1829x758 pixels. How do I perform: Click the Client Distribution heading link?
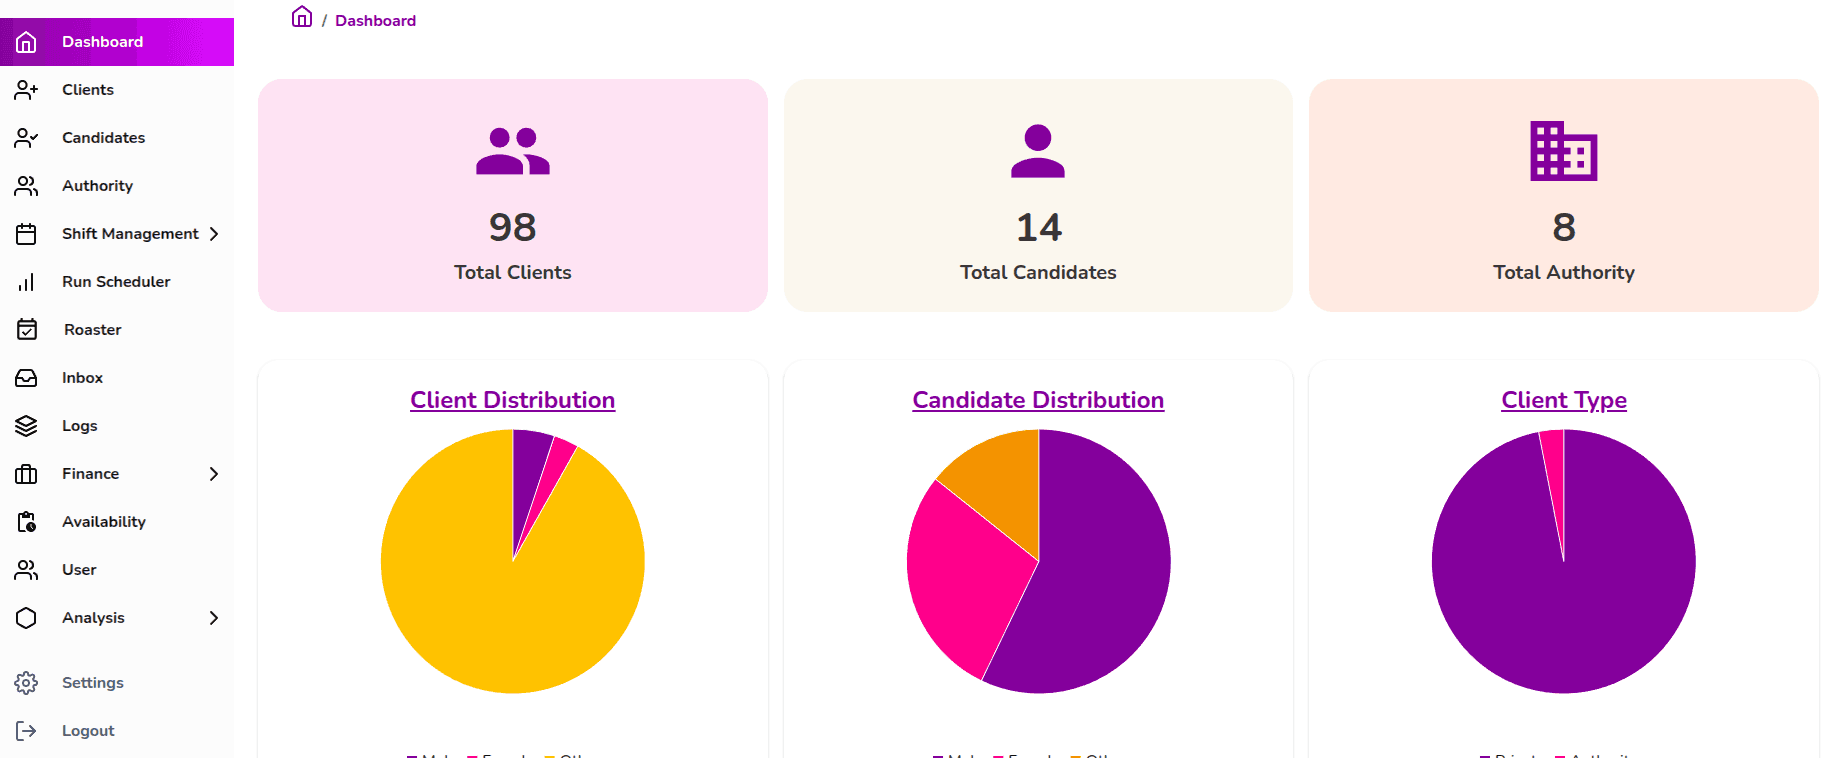point(512,400)
